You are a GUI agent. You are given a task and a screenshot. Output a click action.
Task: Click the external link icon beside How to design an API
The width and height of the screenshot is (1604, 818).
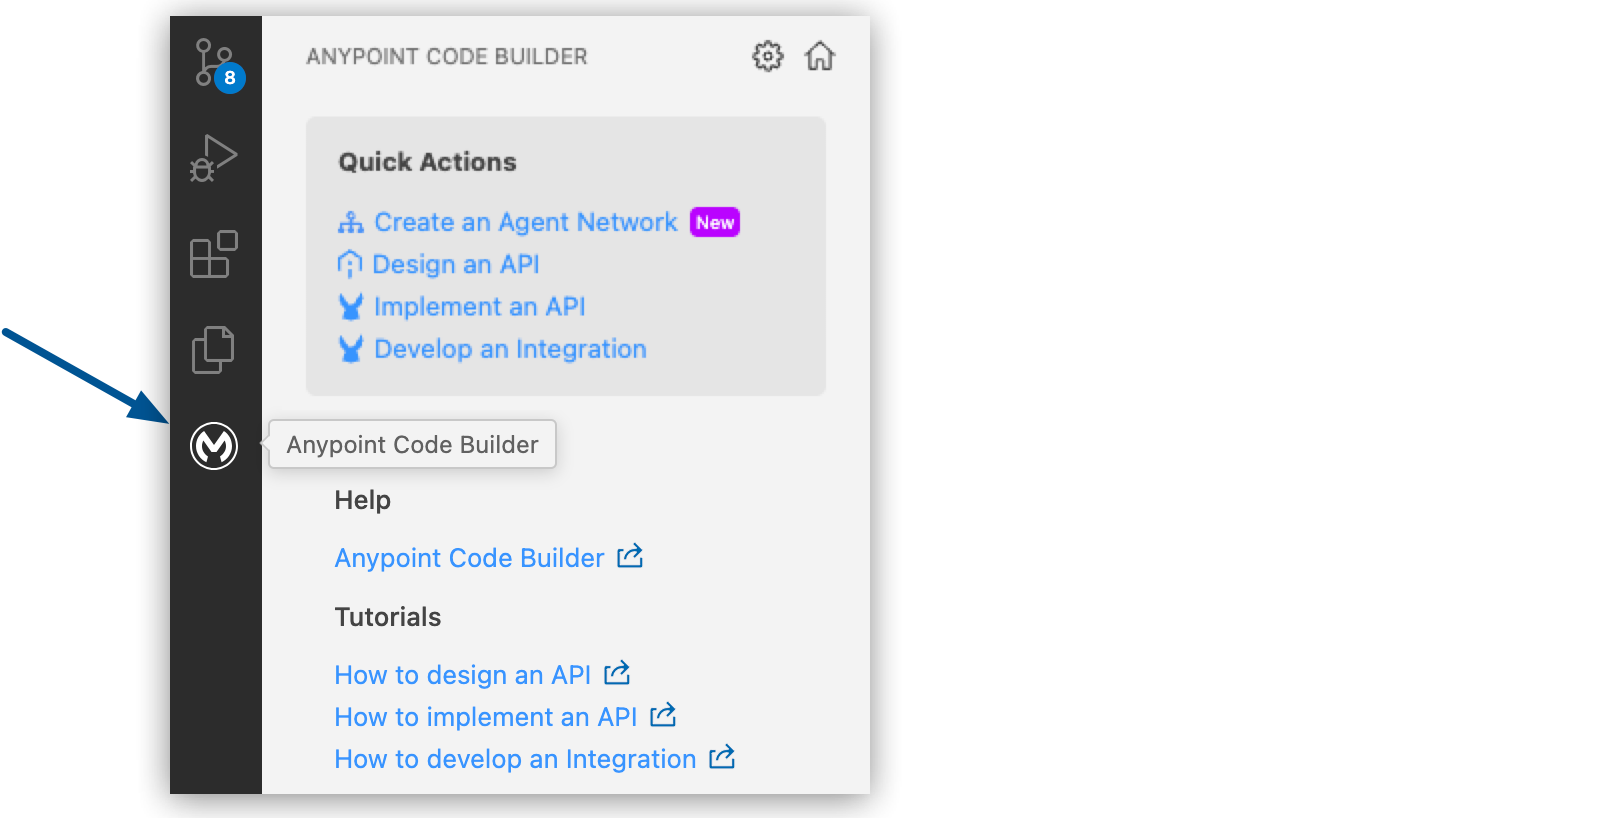pos(617,674)
